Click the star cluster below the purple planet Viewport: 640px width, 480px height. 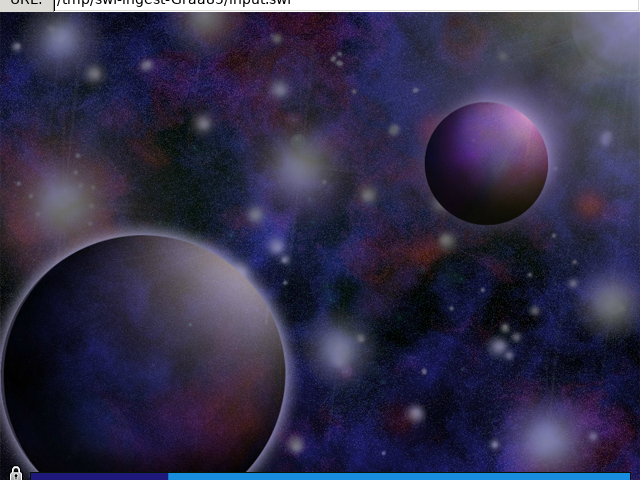(x=504, y=341)
